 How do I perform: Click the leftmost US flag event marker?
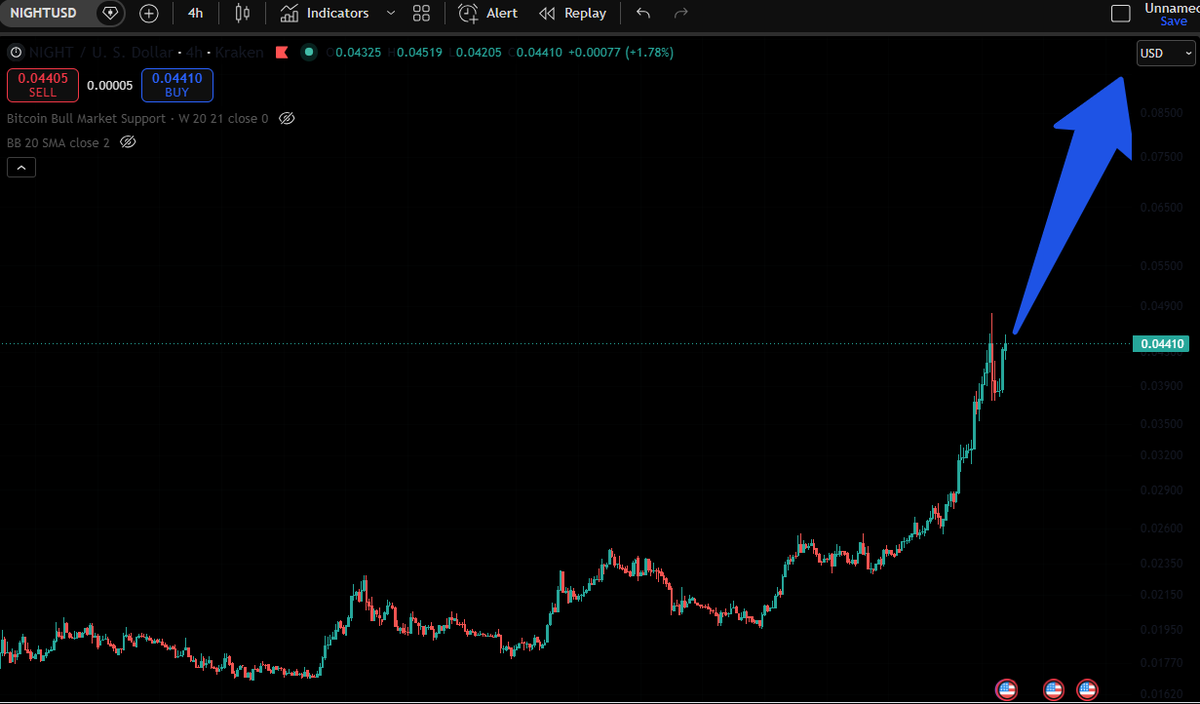[1006, 688]
